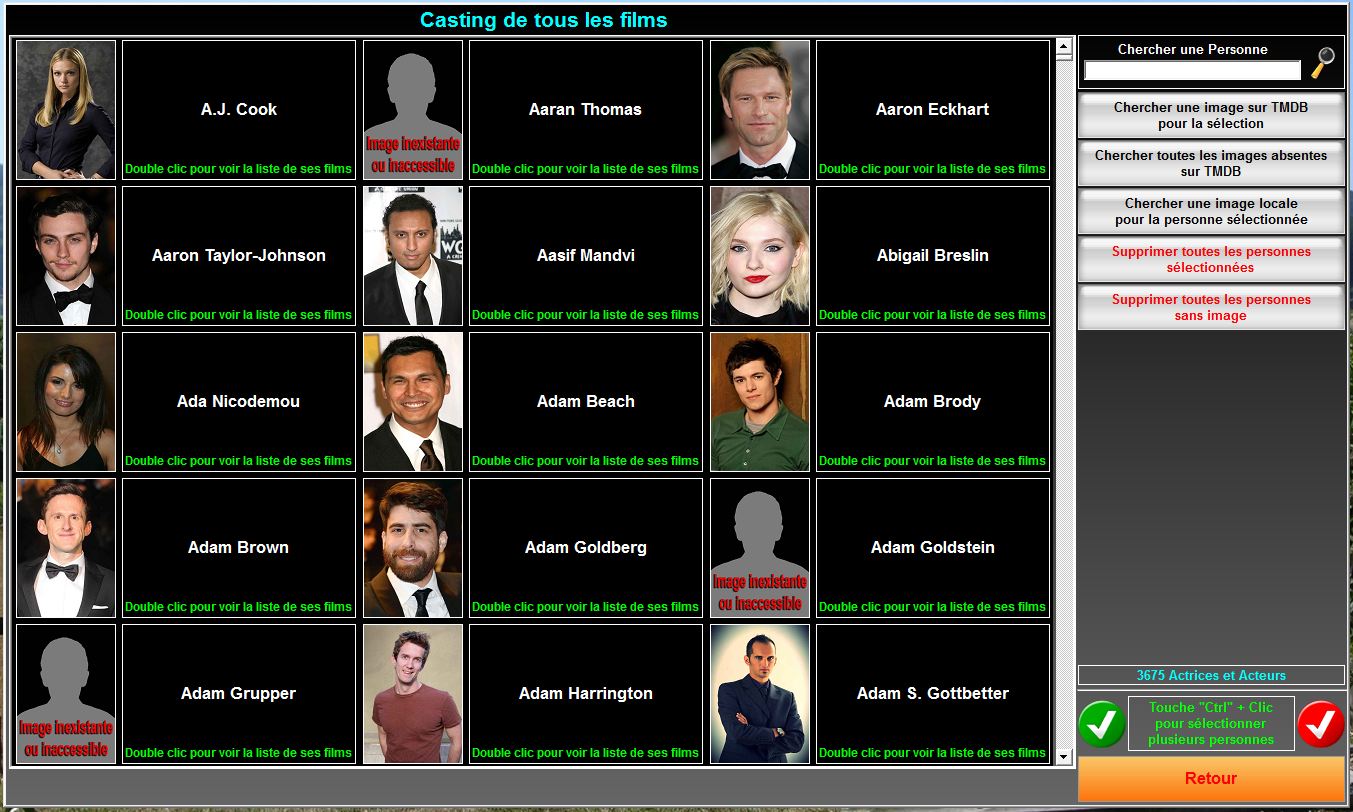The width and height of the screenshot is (1353, 812).
Task: Click the Adam Beach name text
Action: click(585, 401)
